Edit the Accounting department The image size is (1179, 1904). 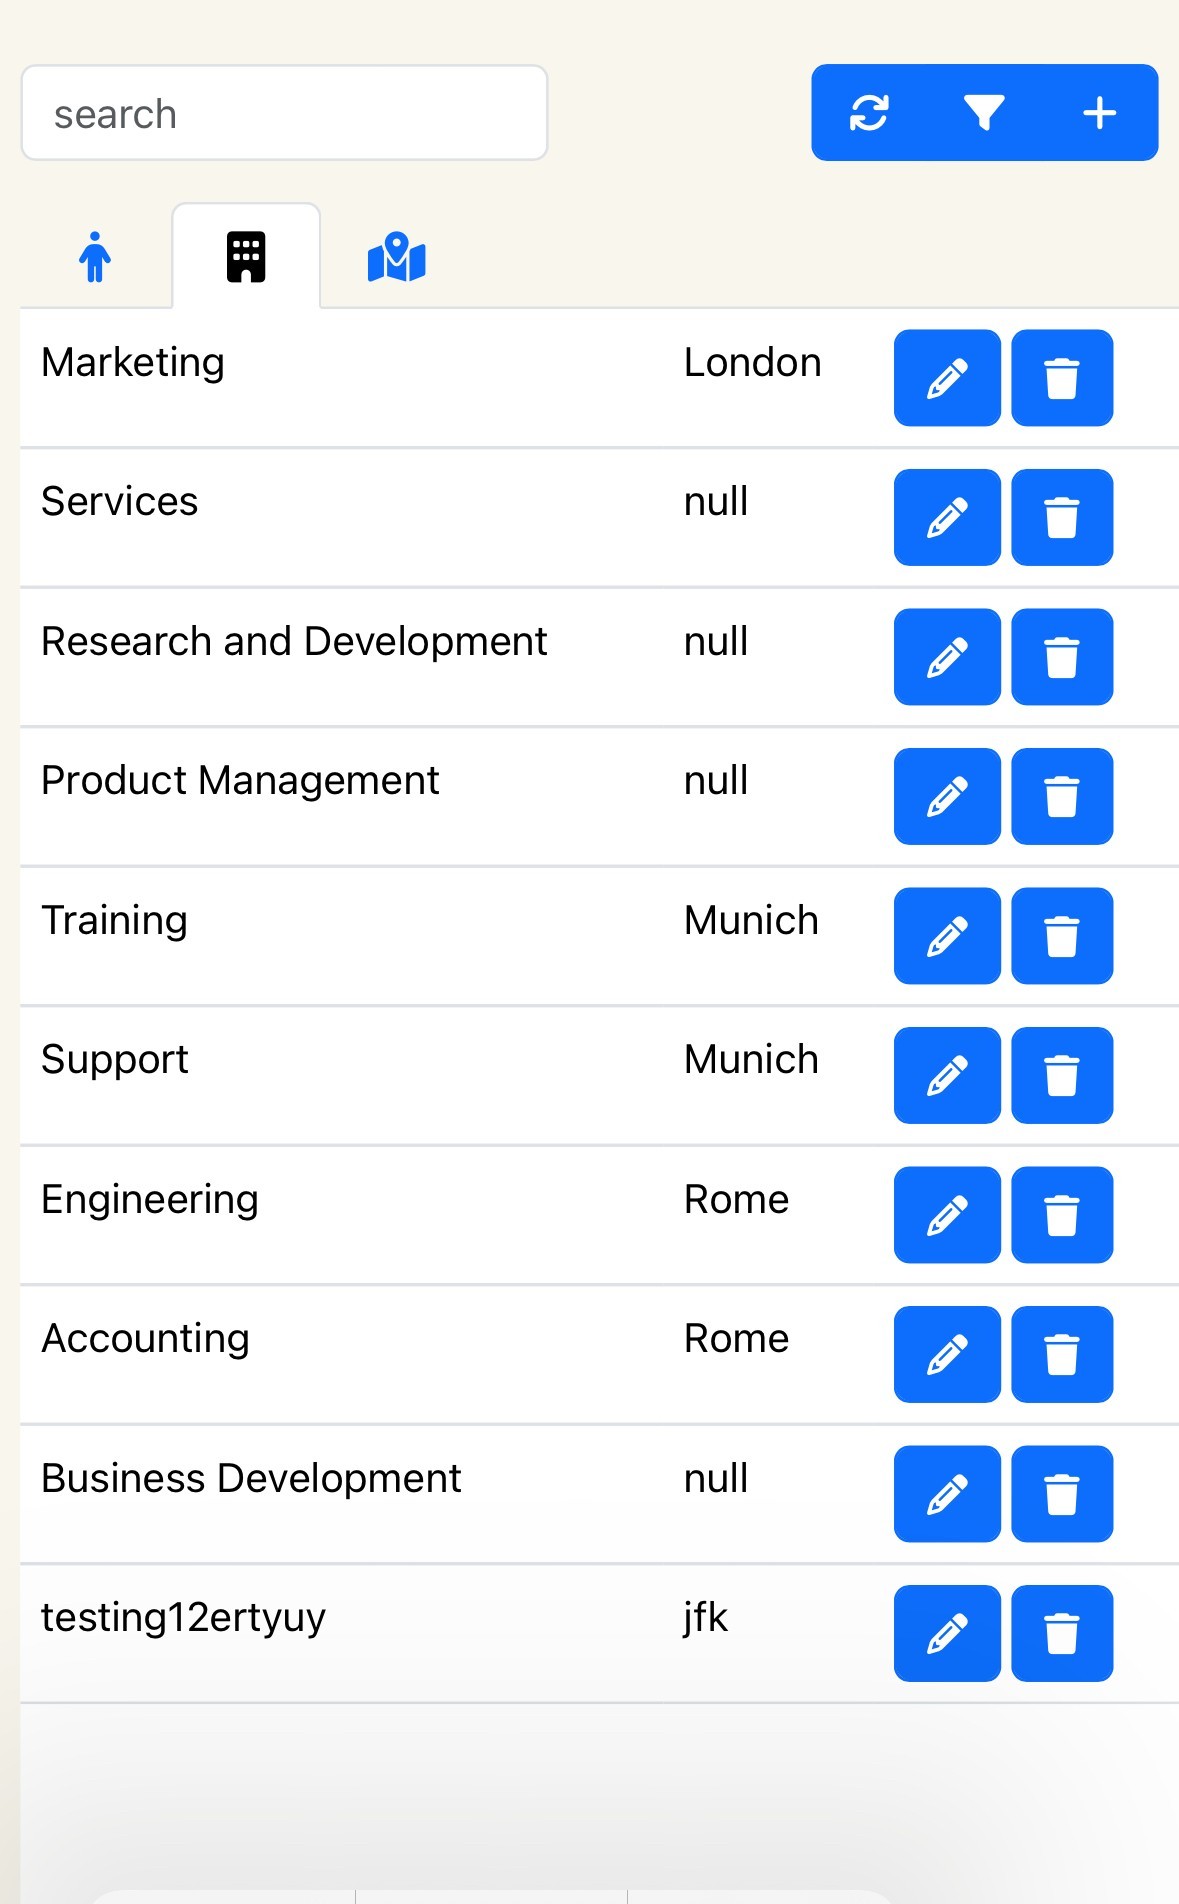click(x=946, y=1354)
